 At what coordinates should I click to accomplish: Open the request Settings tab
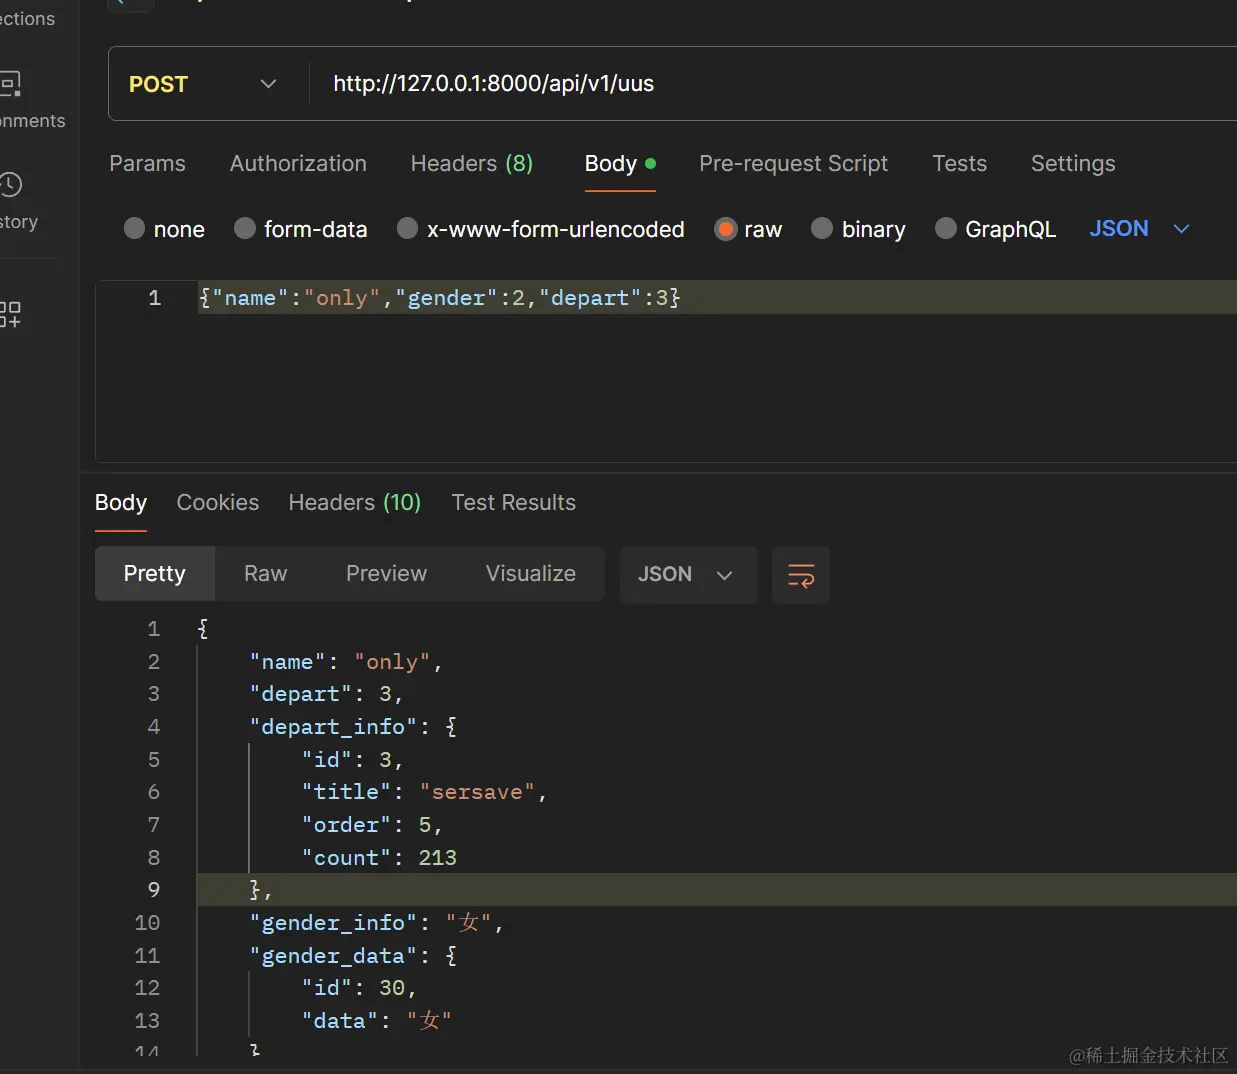(x=1073, y=163)
